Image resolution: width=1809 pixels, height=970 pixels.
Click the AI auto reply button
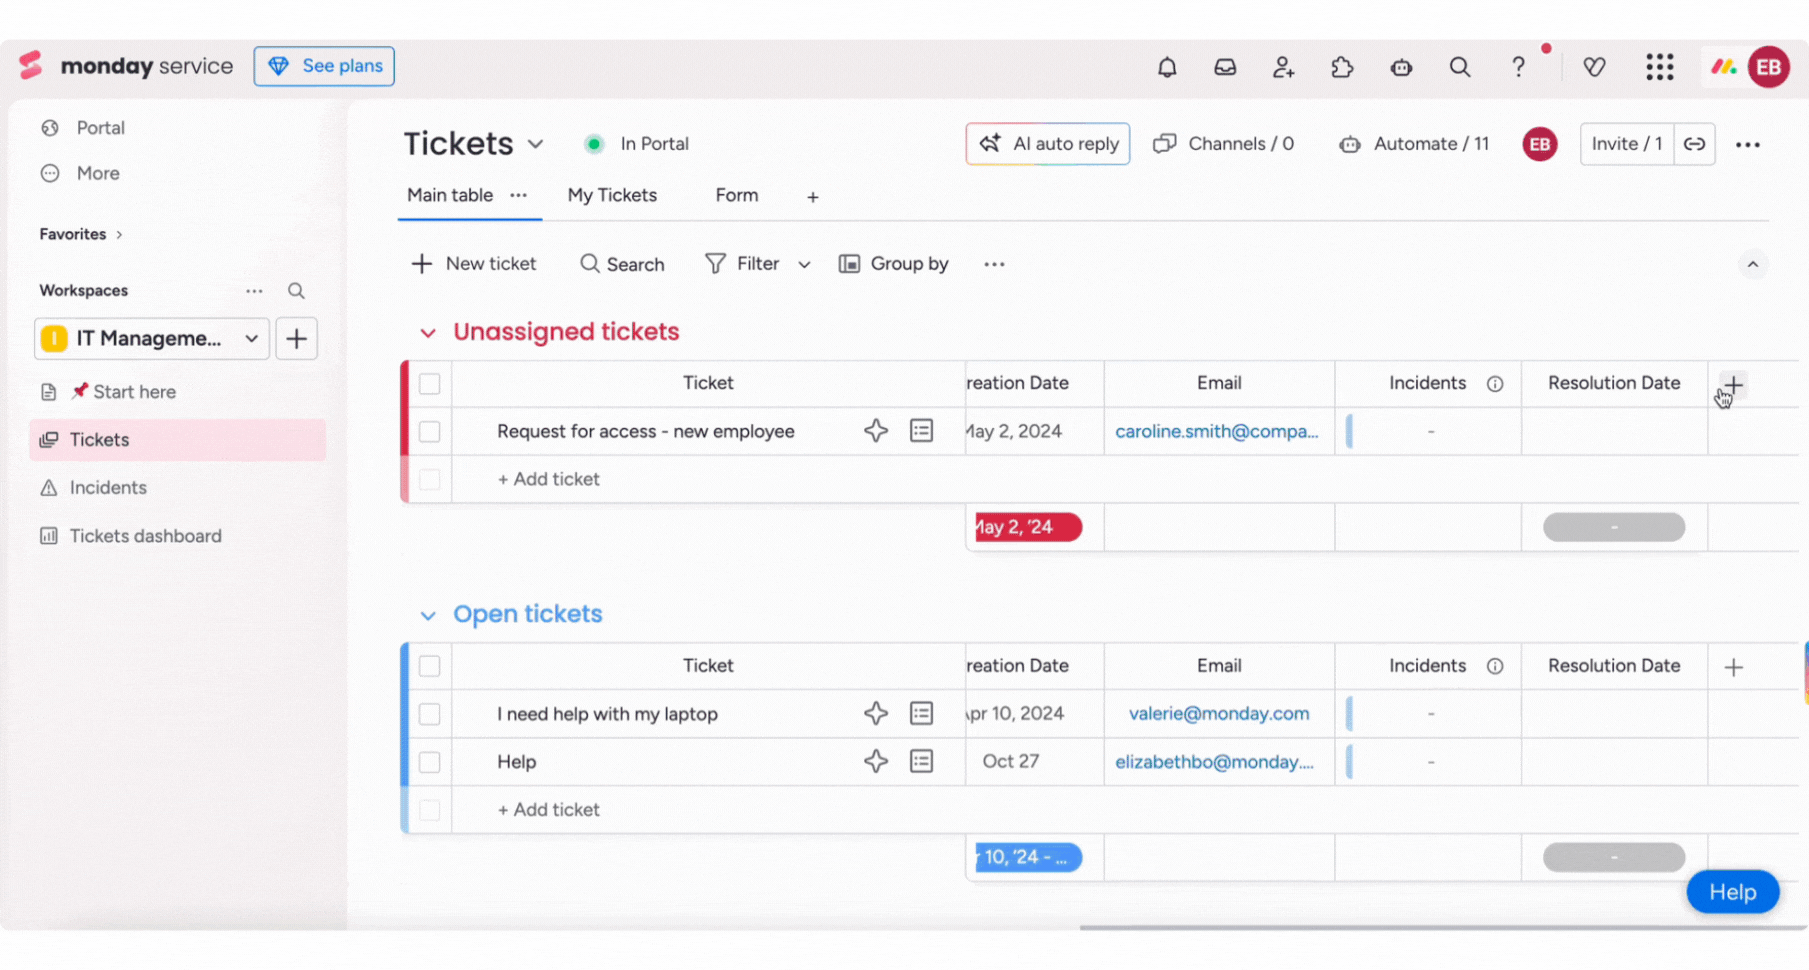click(1048, 144)
